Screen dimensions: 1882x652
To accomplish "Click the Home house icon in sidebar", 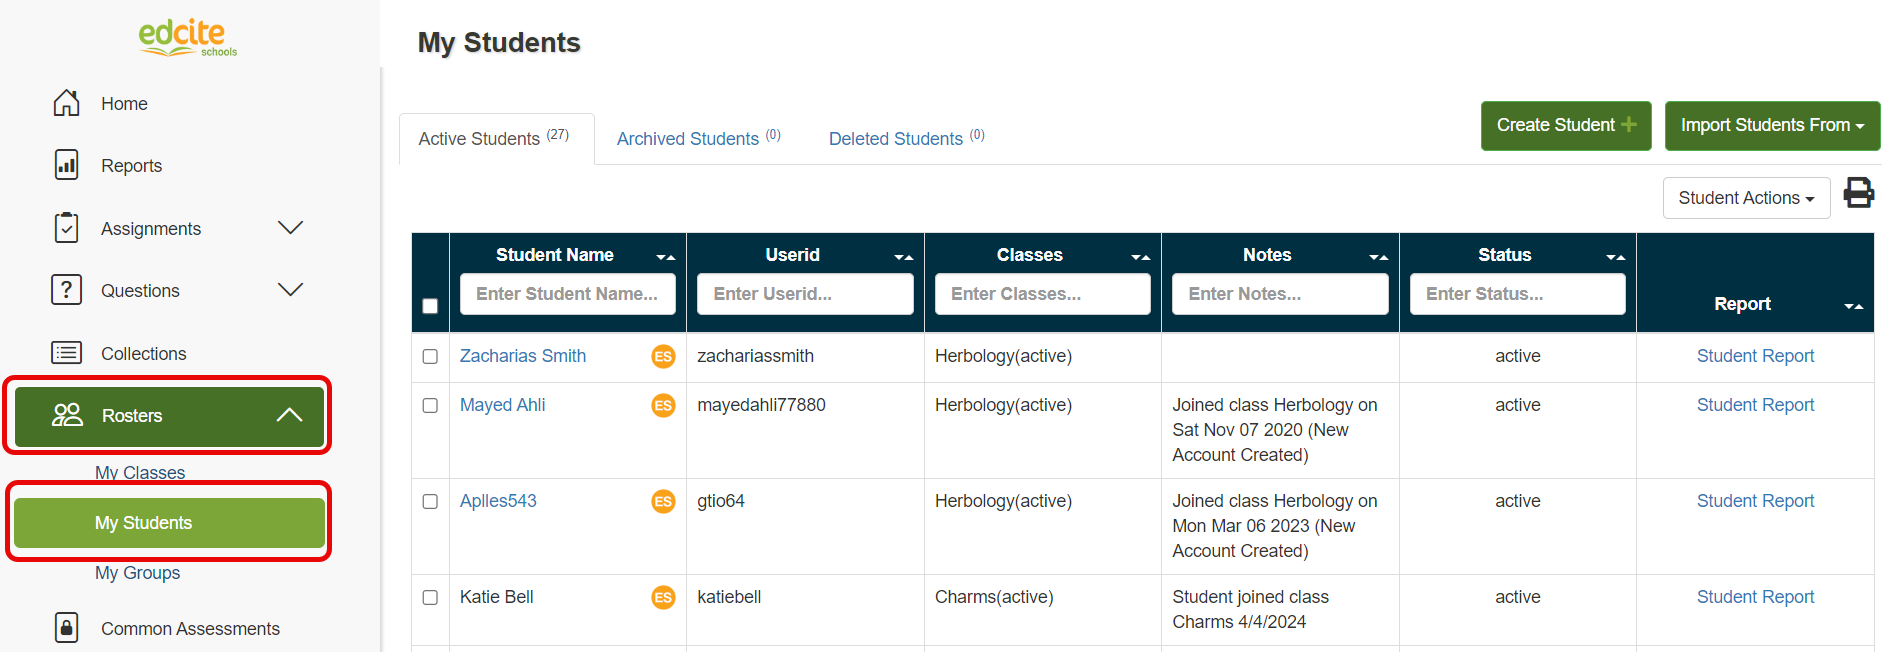I will pyautogui.click(x=66, y=103).
